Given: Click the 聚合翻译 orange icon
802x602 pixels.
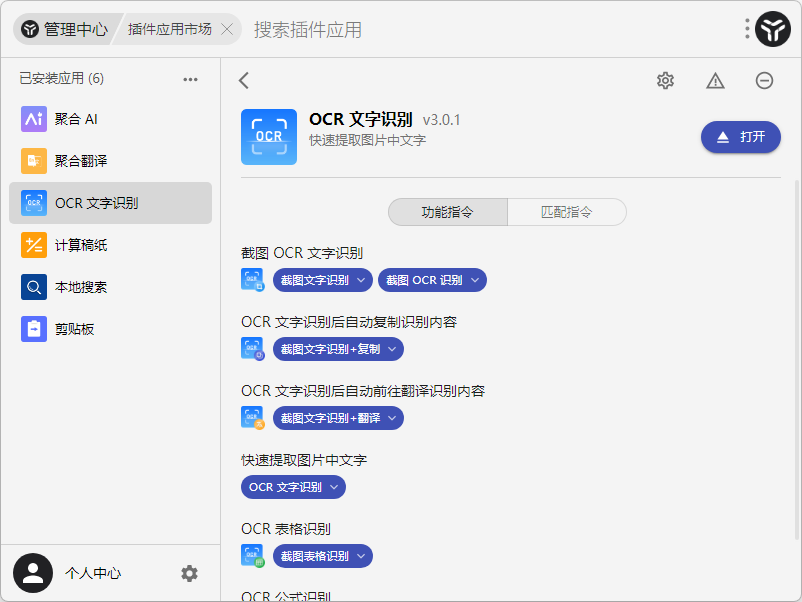Looking at the screenshot, I should pos(34,161).
